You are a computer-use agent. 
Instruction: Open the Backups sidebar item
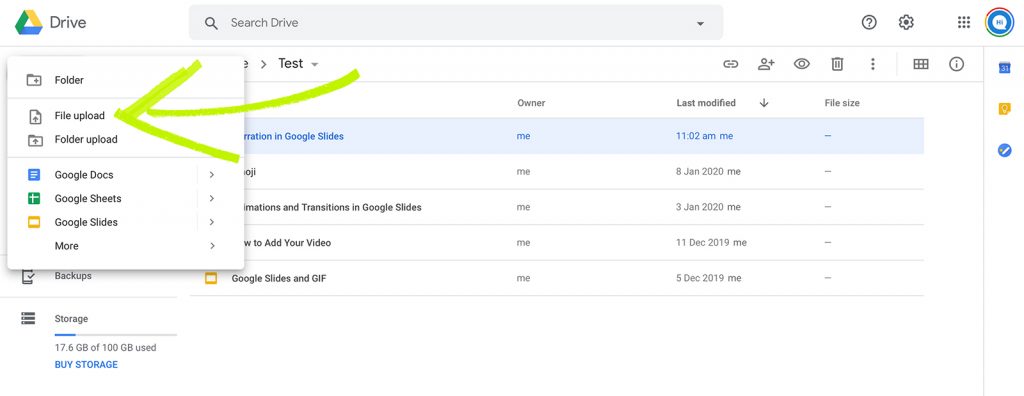[73, 276]
